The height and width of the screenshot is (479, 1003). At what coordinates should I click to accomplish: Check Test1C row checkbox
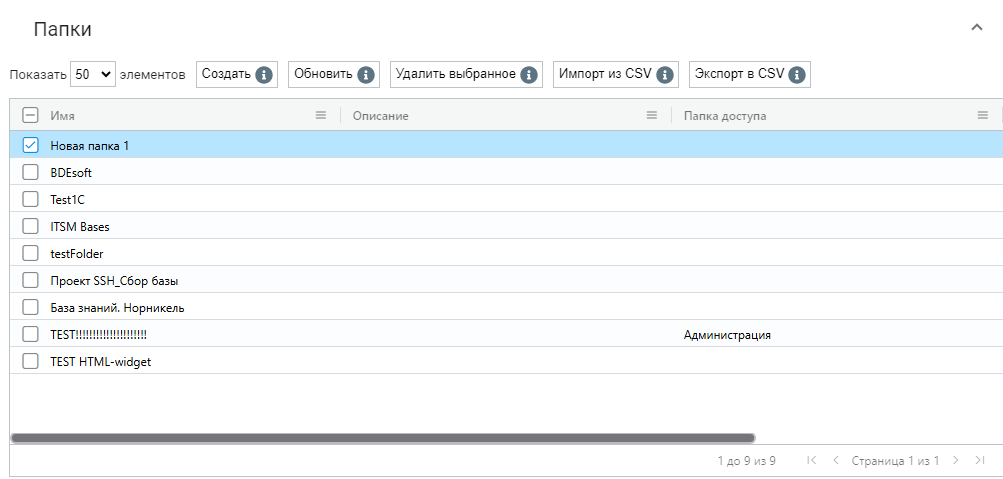(30, 200)
